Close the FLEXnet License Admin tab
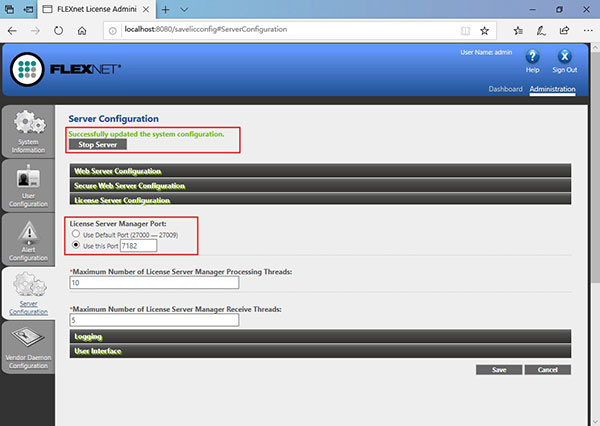Viewport: 600px width, 426px height. (x=146, y=10)
